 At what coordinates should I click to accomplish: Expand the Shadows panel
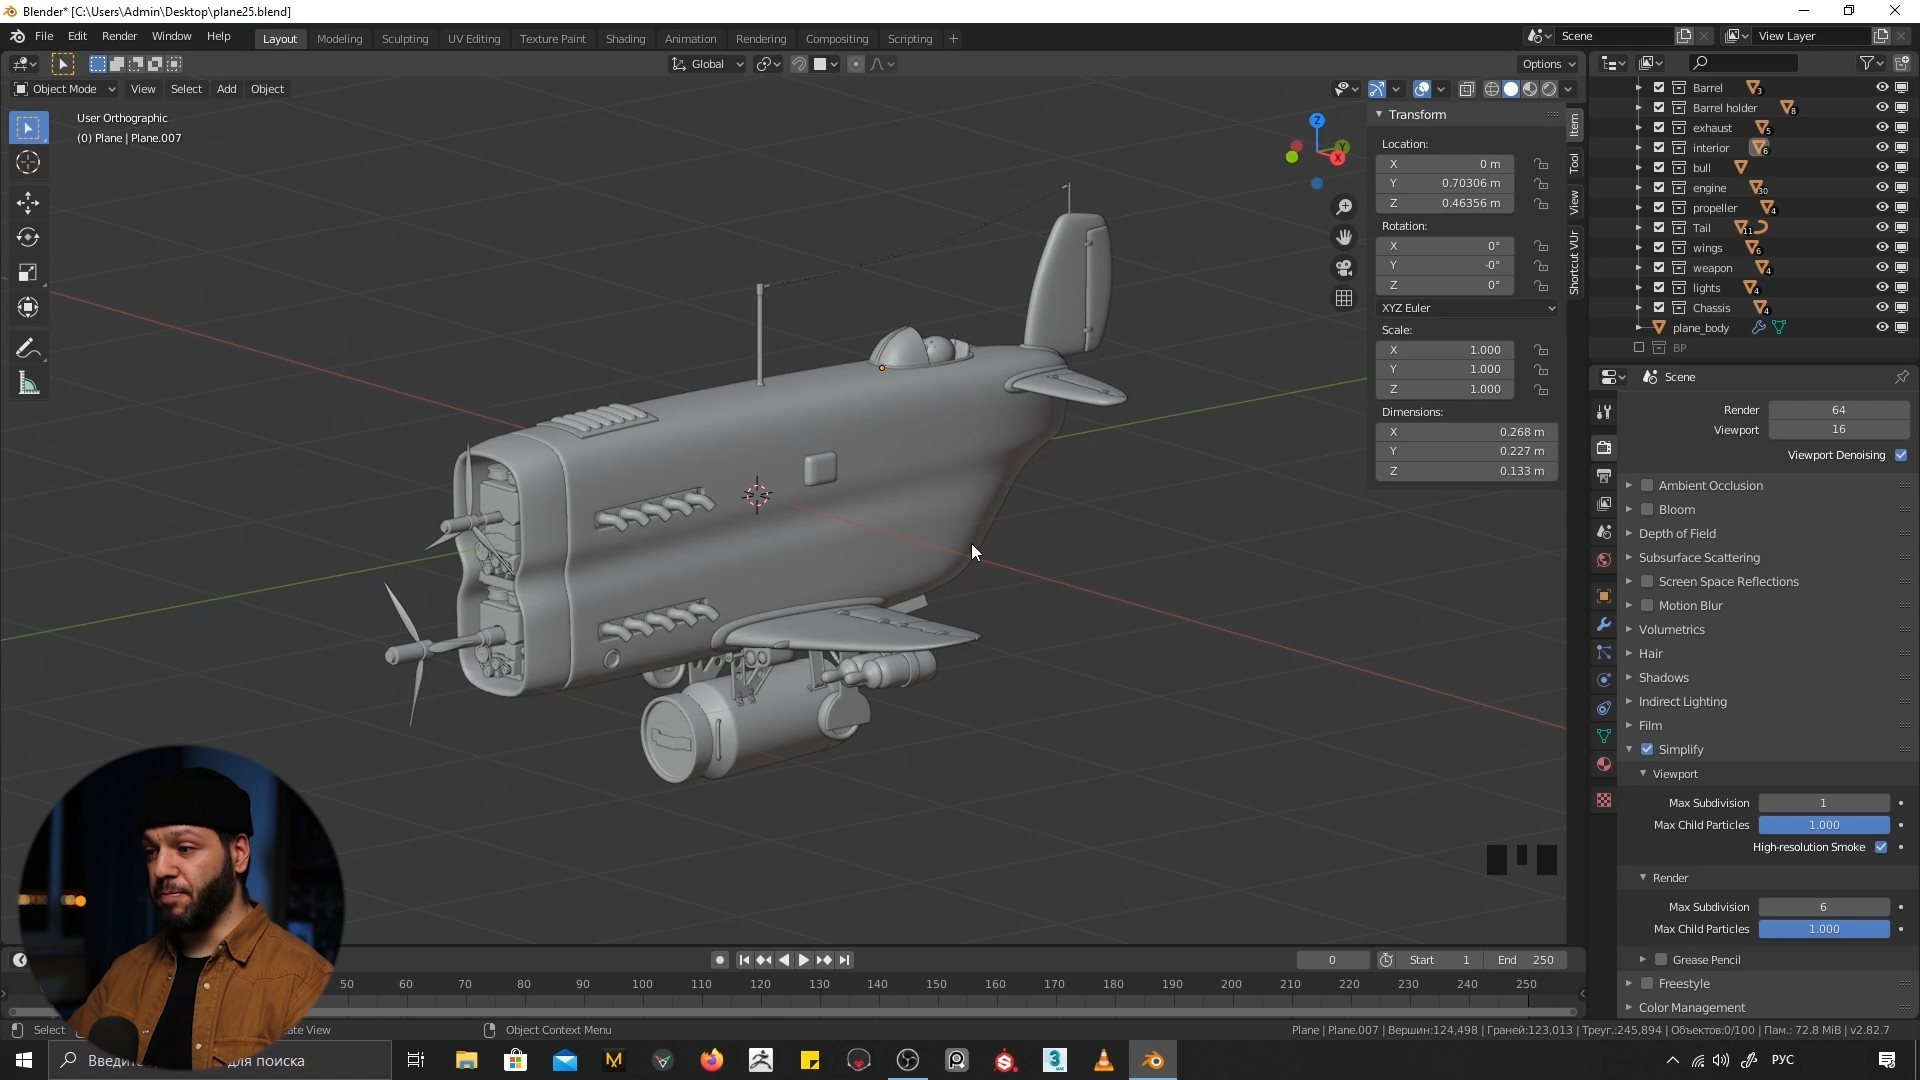[x=1663, y=678]
